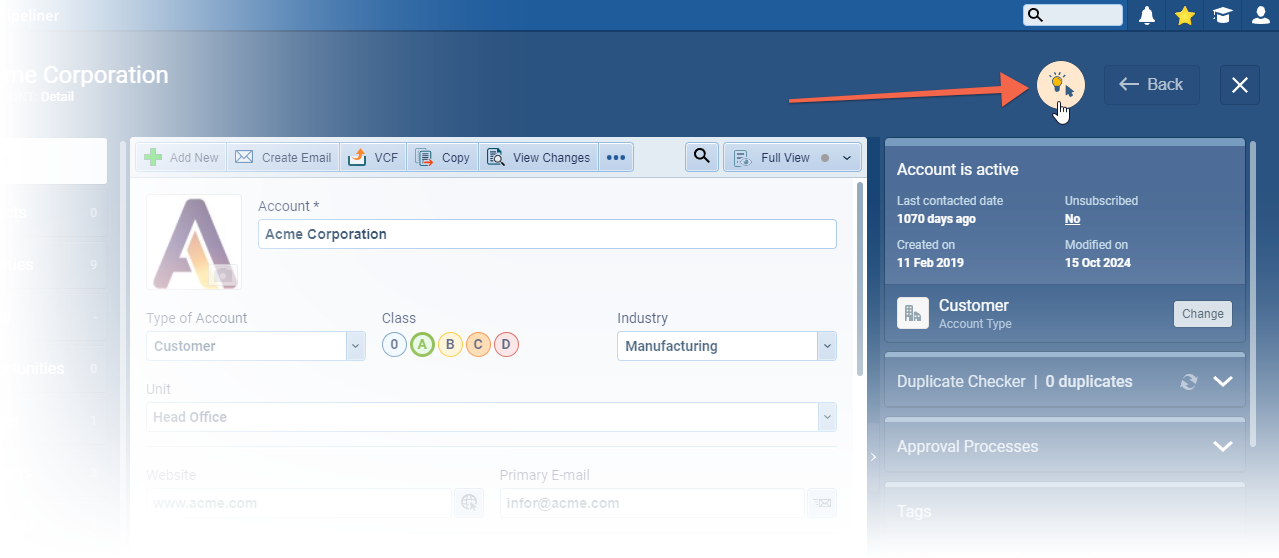Click the Website field
Image resolution: width=1279 pixels, height=558 pixels.
[x=299, y=503]
